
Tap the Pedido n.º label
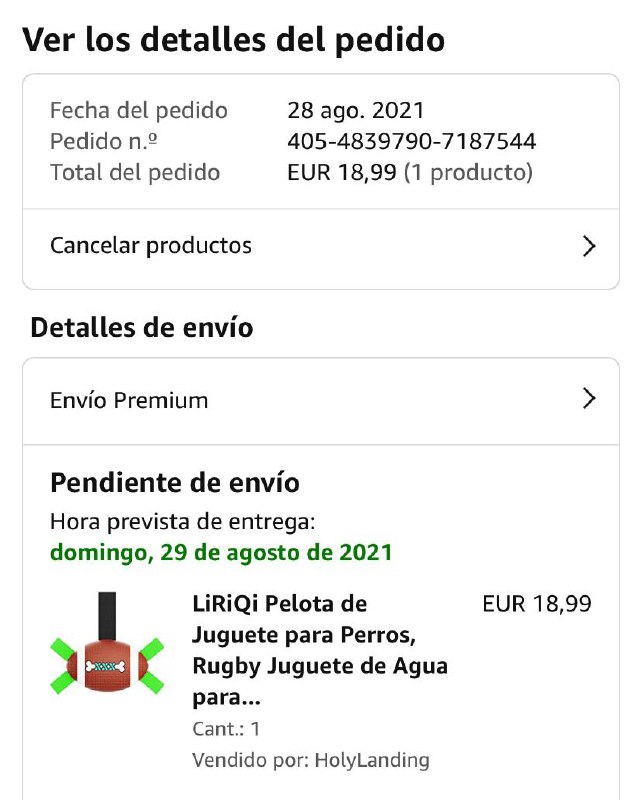[104, 141]
